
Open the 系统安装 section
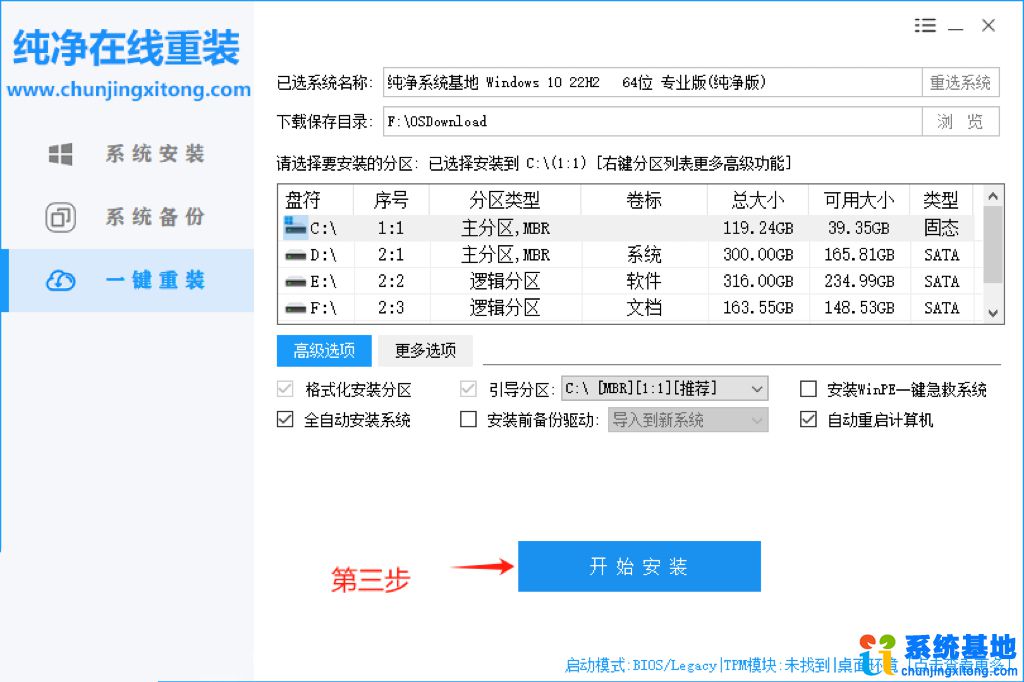pos(127,154)
